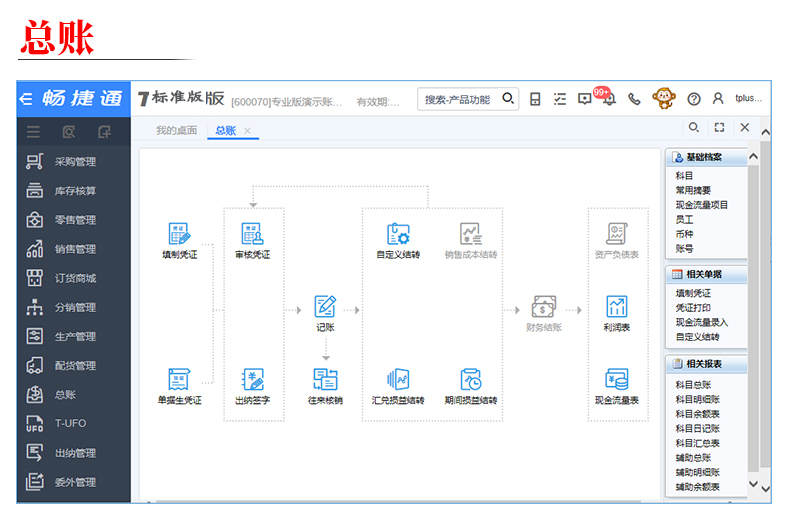Click the 搜索-产品功能 search field
The width and height of the screenshot is (790, 531).
click(x=459, y=99)
